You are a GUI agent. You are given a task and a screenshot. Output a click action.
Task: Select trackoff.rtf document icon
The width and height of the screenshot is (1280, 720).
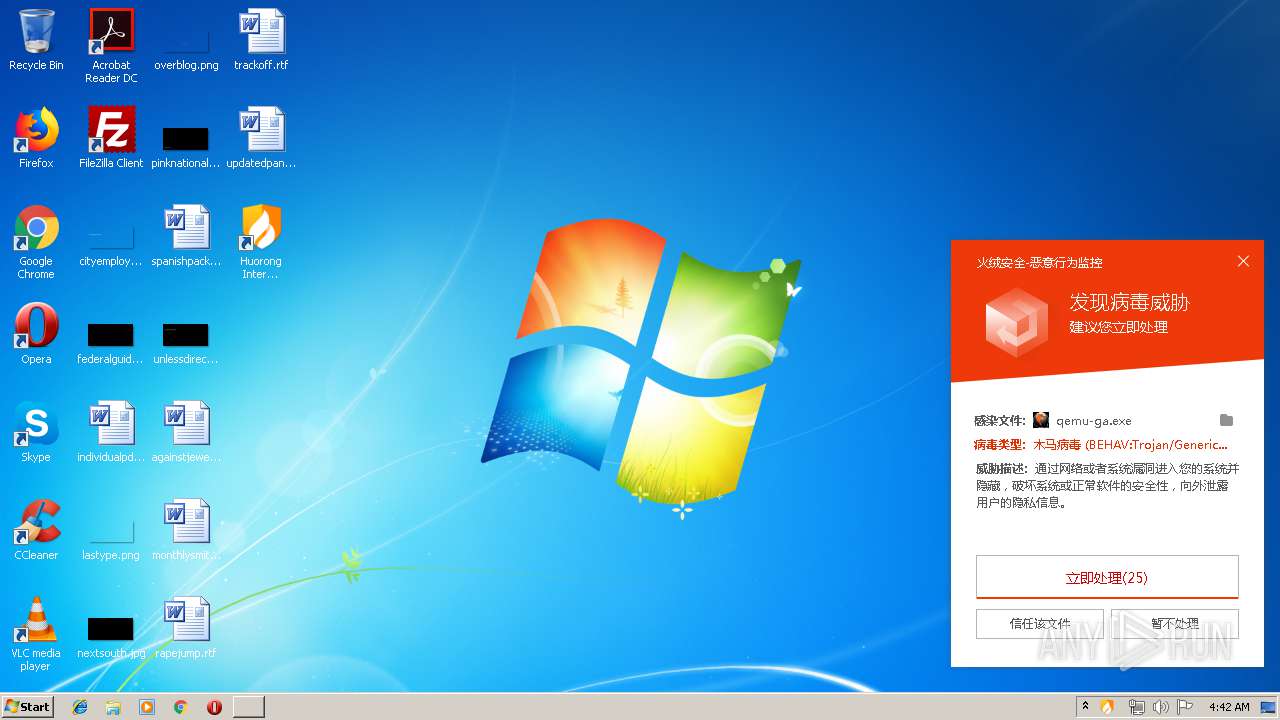tap(261, 40)
